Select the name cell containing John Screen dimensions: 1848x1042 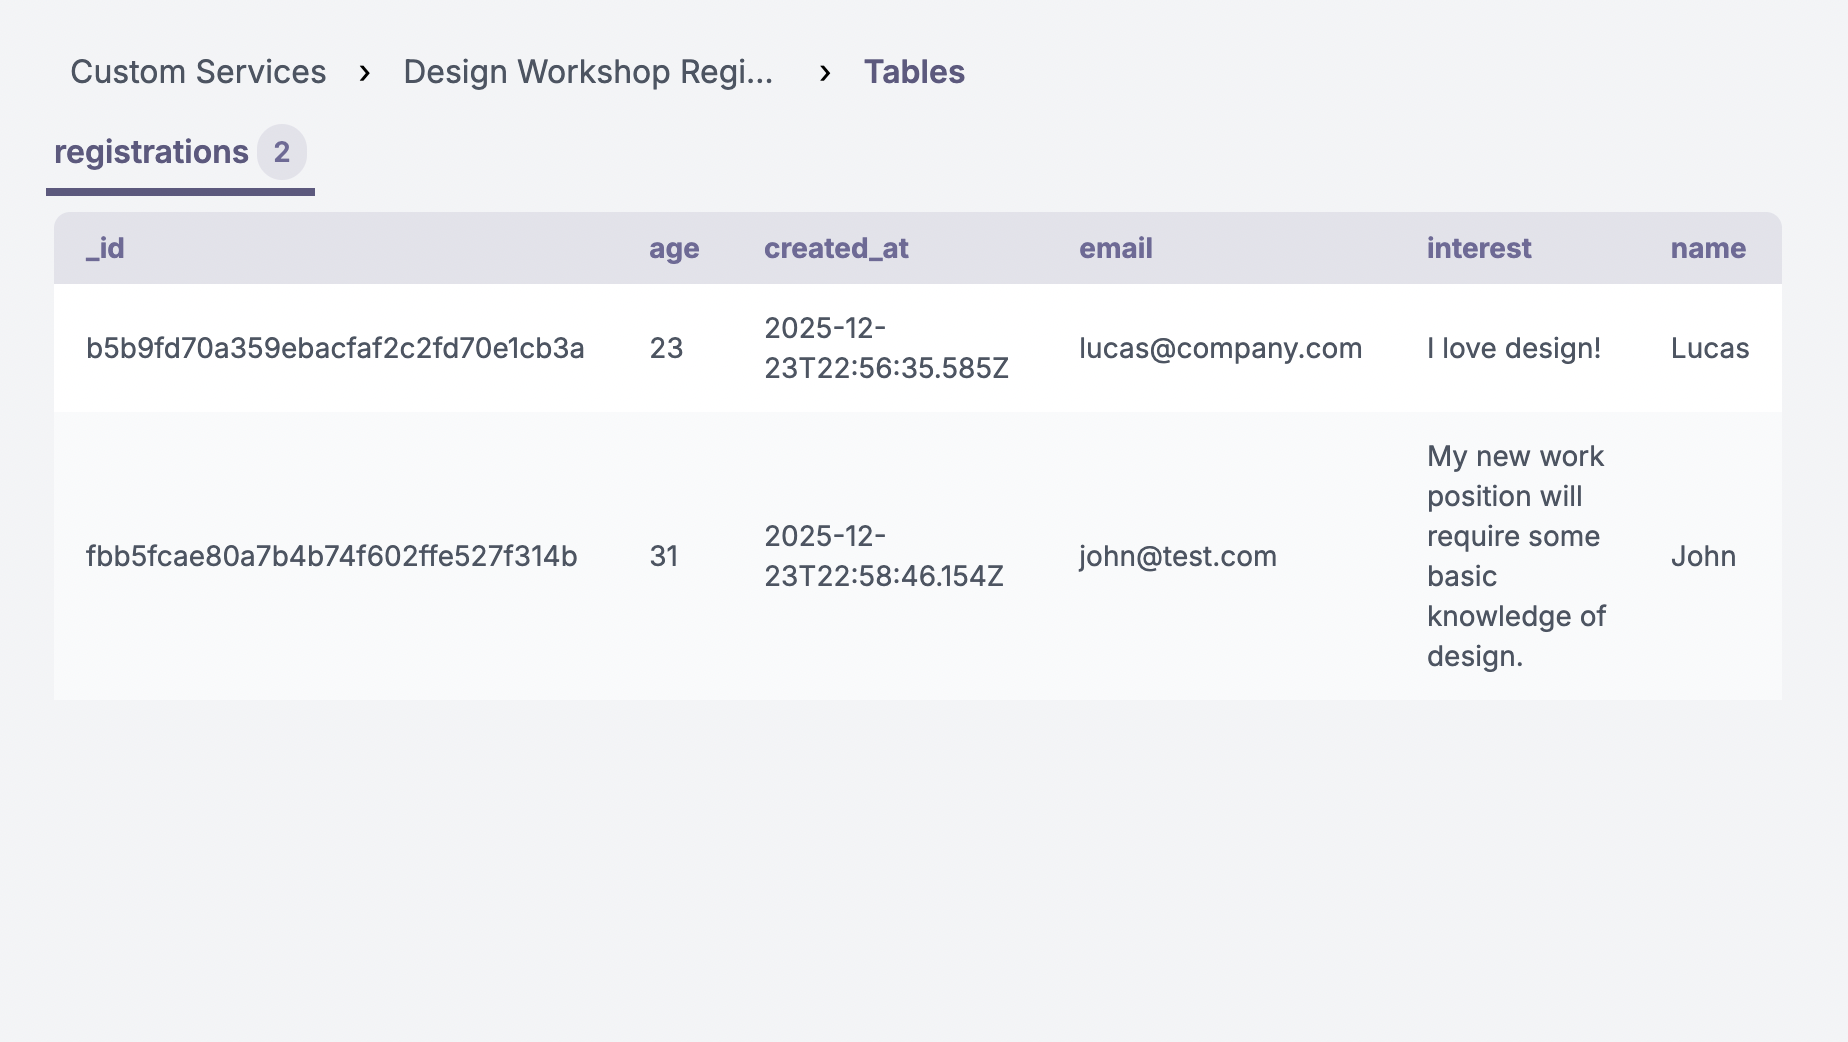(x=1703, y=556)
